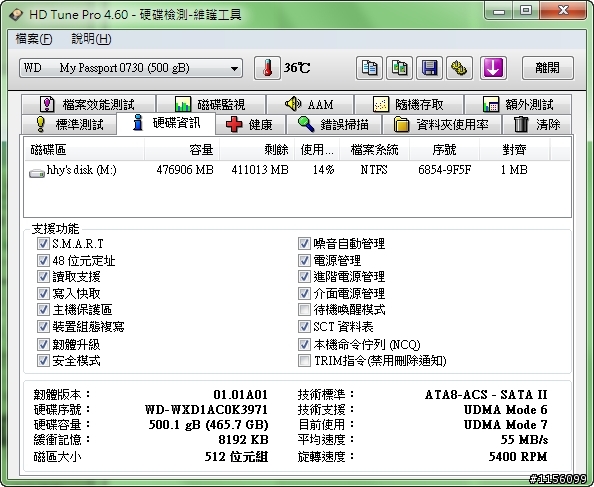Screen dimensions: 594x487
Task: Select the hhy's disk (M:) partition row
Action: tap(297, 170)
